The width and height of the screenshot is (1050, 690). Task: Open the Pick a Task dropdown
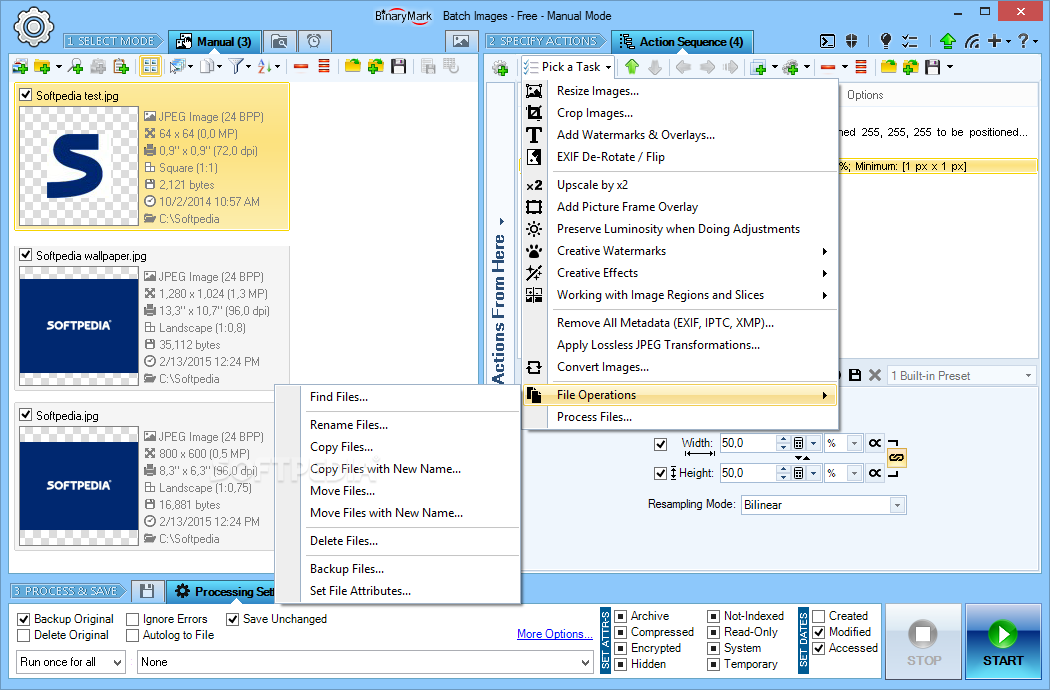(569, 67)
